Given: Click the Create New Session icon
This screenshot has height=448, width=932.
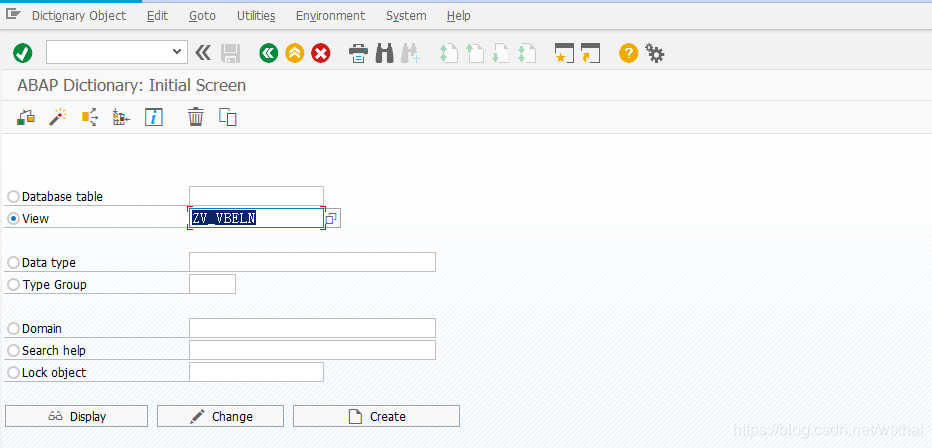Looking at the screenshot, I should (564, 53).
